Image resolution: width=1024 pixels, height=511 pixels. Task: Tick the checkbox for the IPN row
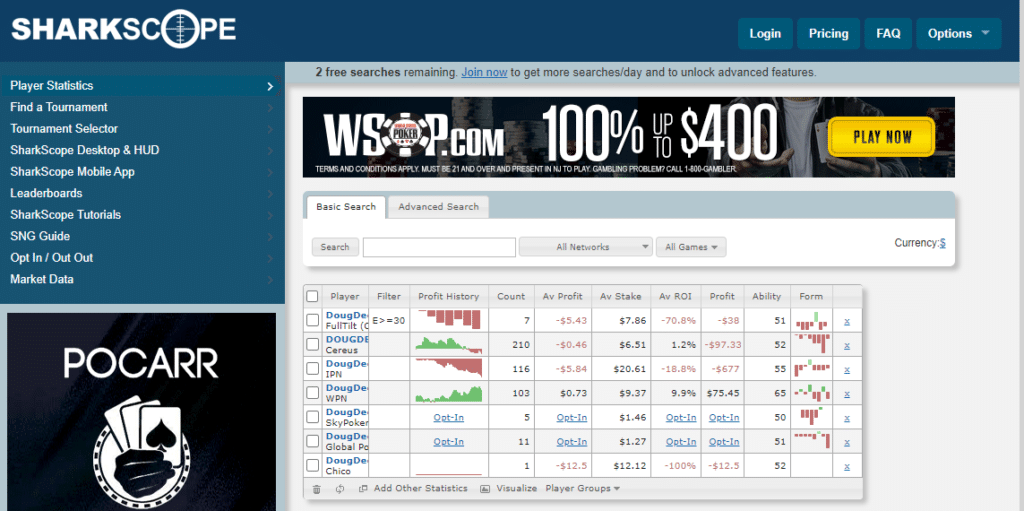coord(312,368)
